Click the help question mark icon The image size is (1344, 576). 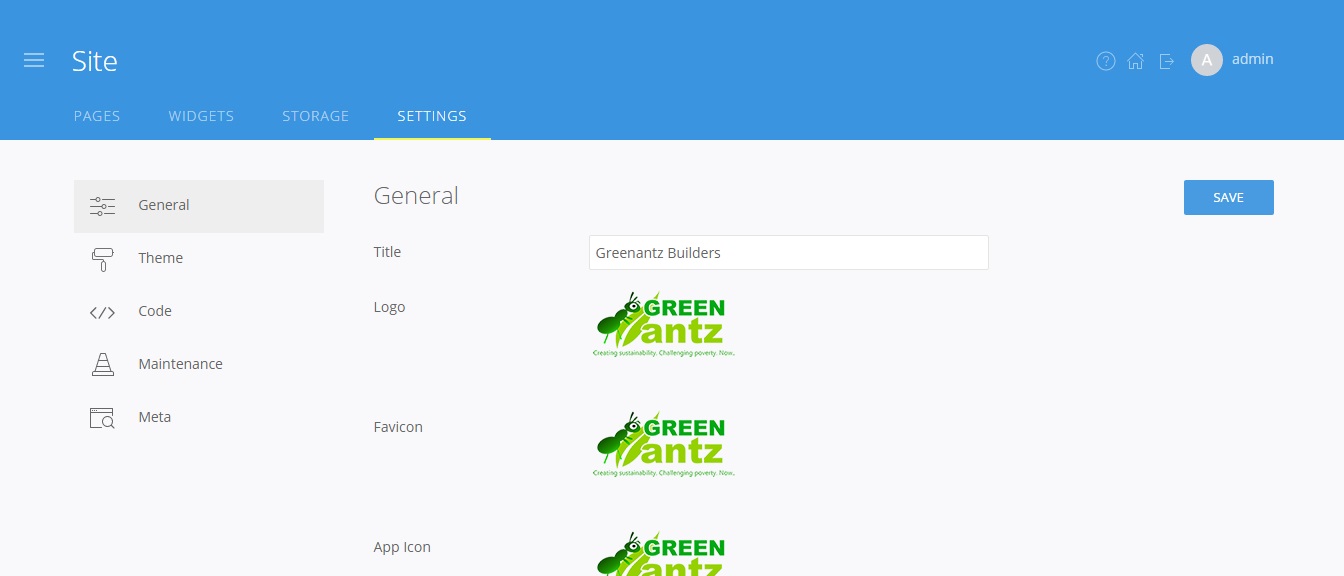tap(1106, 61)
